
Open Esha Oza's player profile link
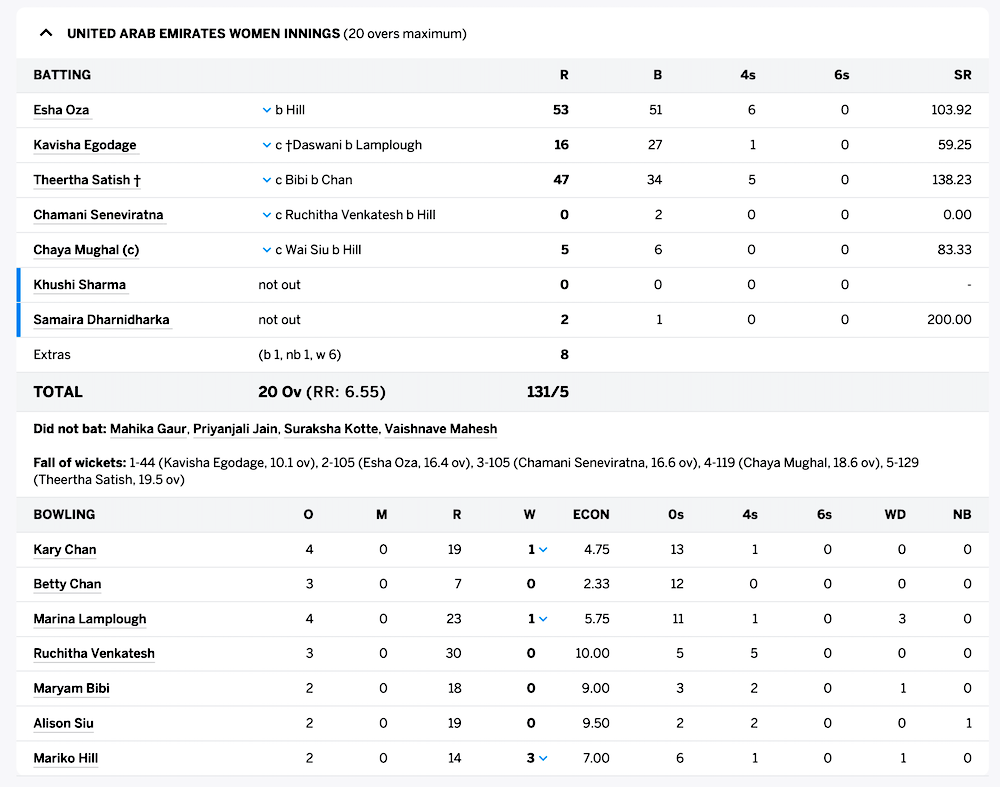click(62, 110)
